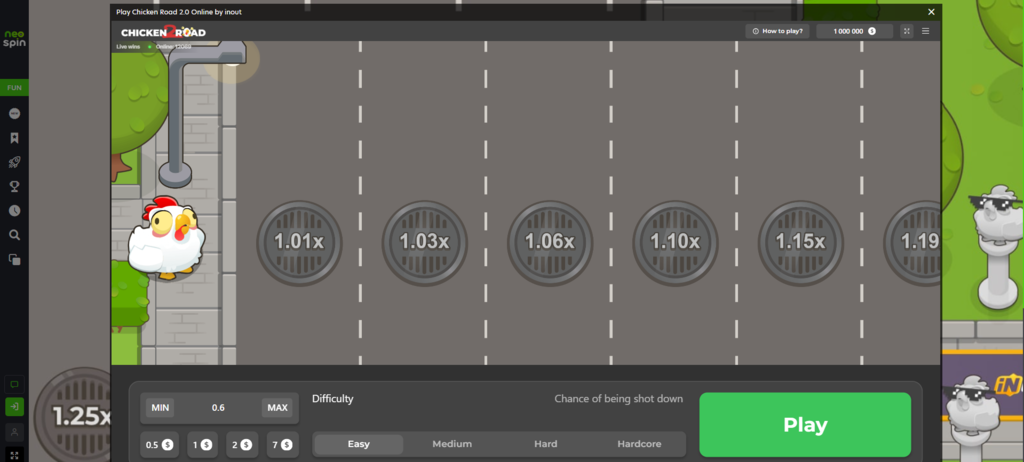
Task: Close the Chicken Road game overlay
Action: (x=931, y=12)
